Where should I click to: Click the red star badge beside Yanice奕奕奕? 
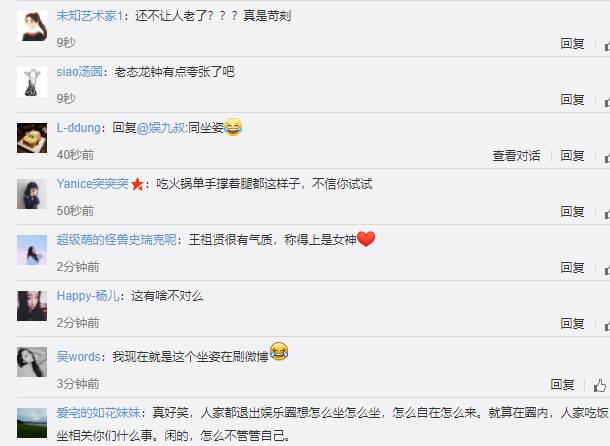click(137, 184)
